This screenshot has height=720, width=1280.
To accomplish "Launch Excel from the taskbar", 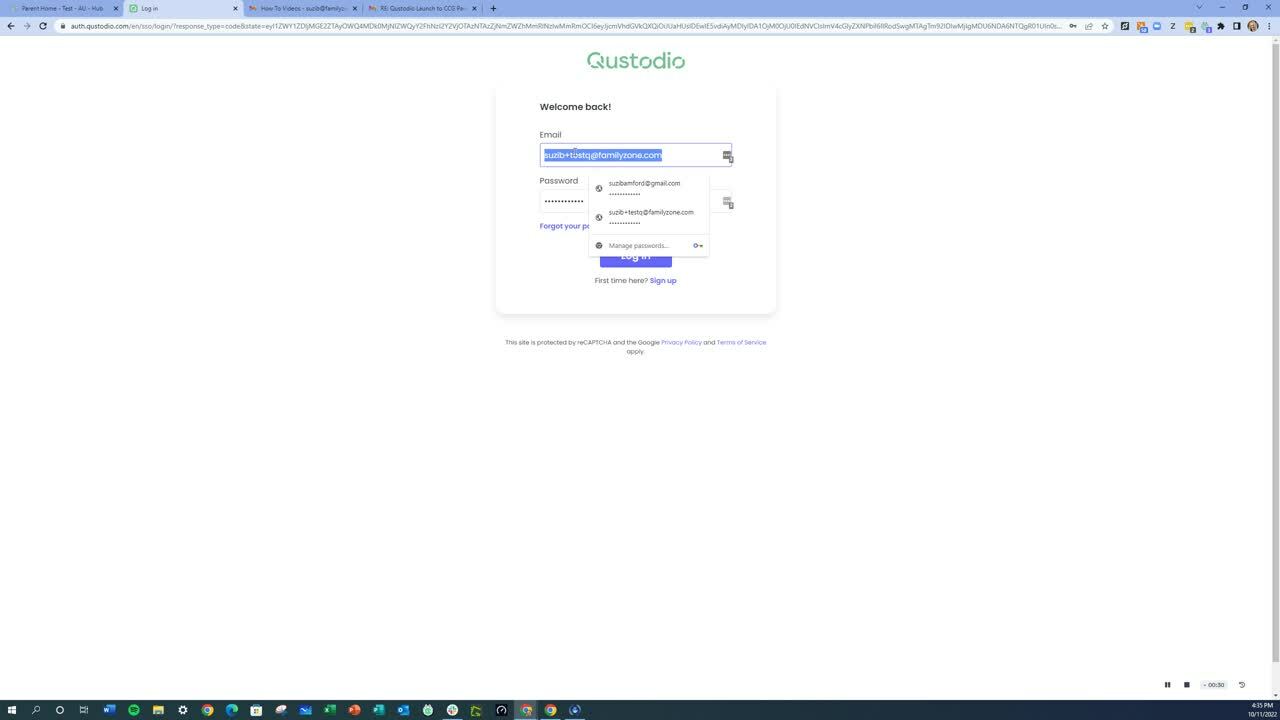I will tap(329, 710).
